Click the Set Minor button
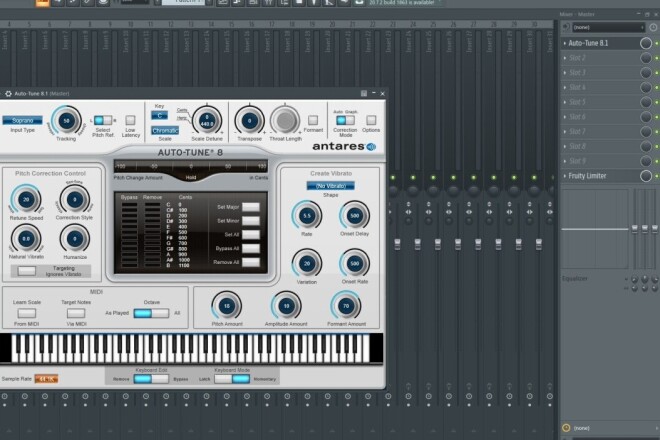Image resolution: width=660 pixels, height=440 pixels. [x=251, y=221]
